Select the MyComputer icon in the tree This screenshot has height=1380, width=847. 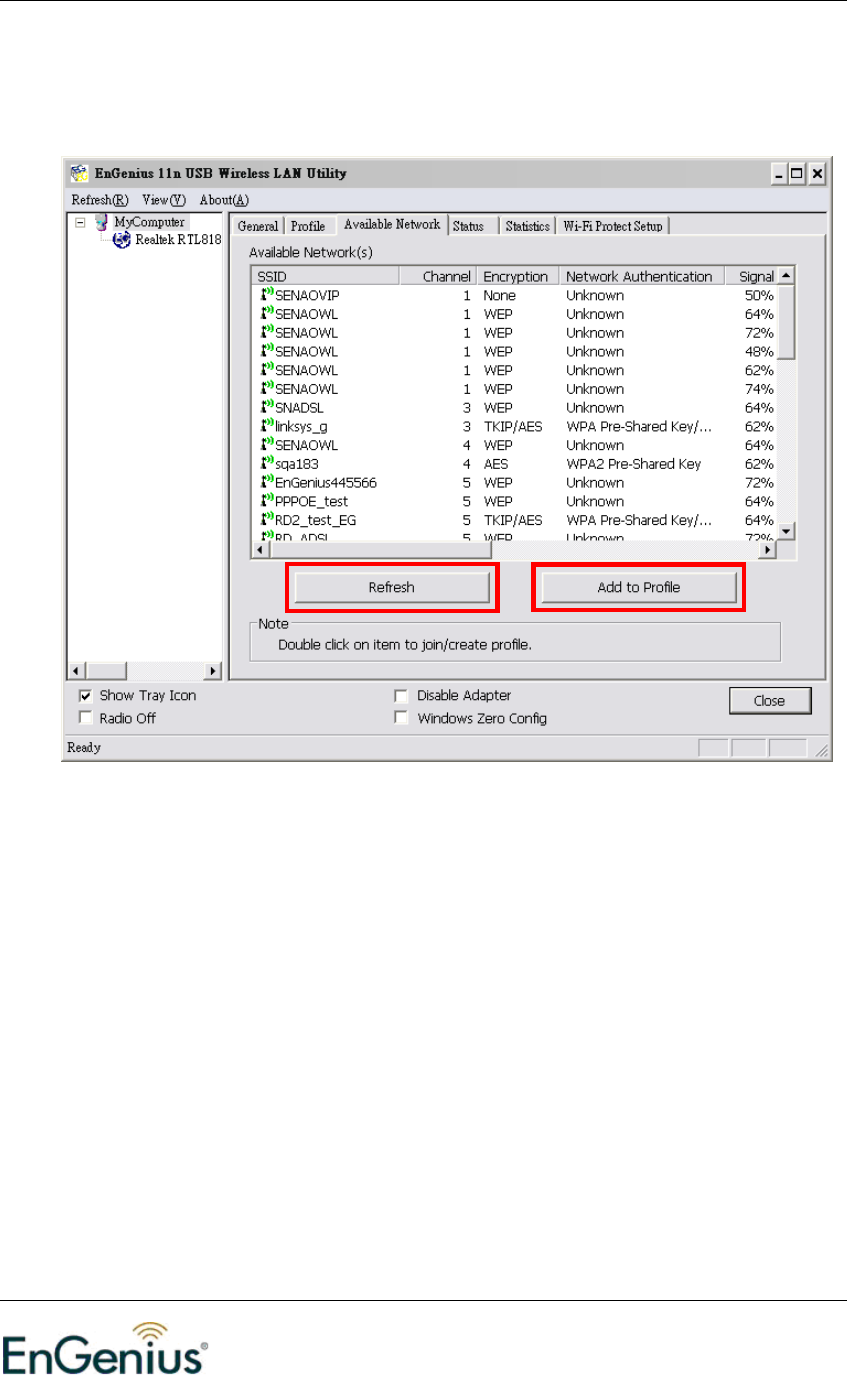click(x=101, y=222)
